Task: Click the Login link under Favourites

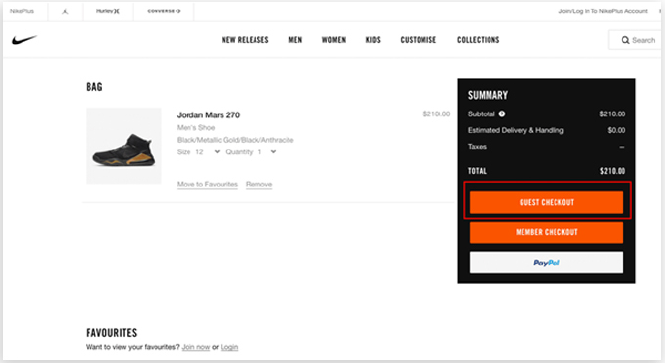Action: point(229,347)
